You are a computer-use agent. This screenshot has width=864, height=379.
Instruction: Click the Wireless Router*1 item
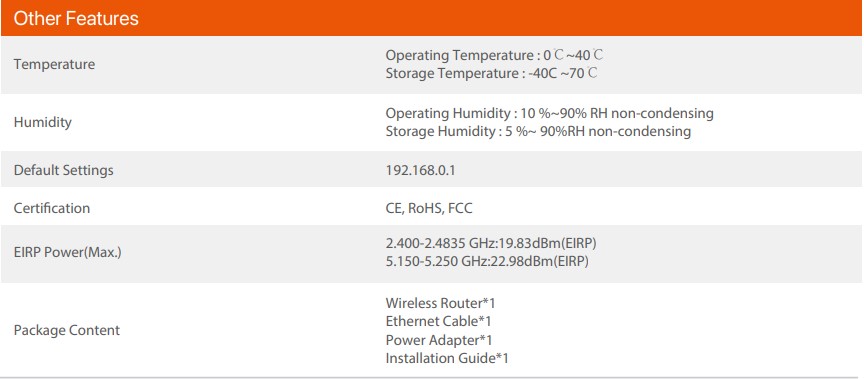click(441, 303)
